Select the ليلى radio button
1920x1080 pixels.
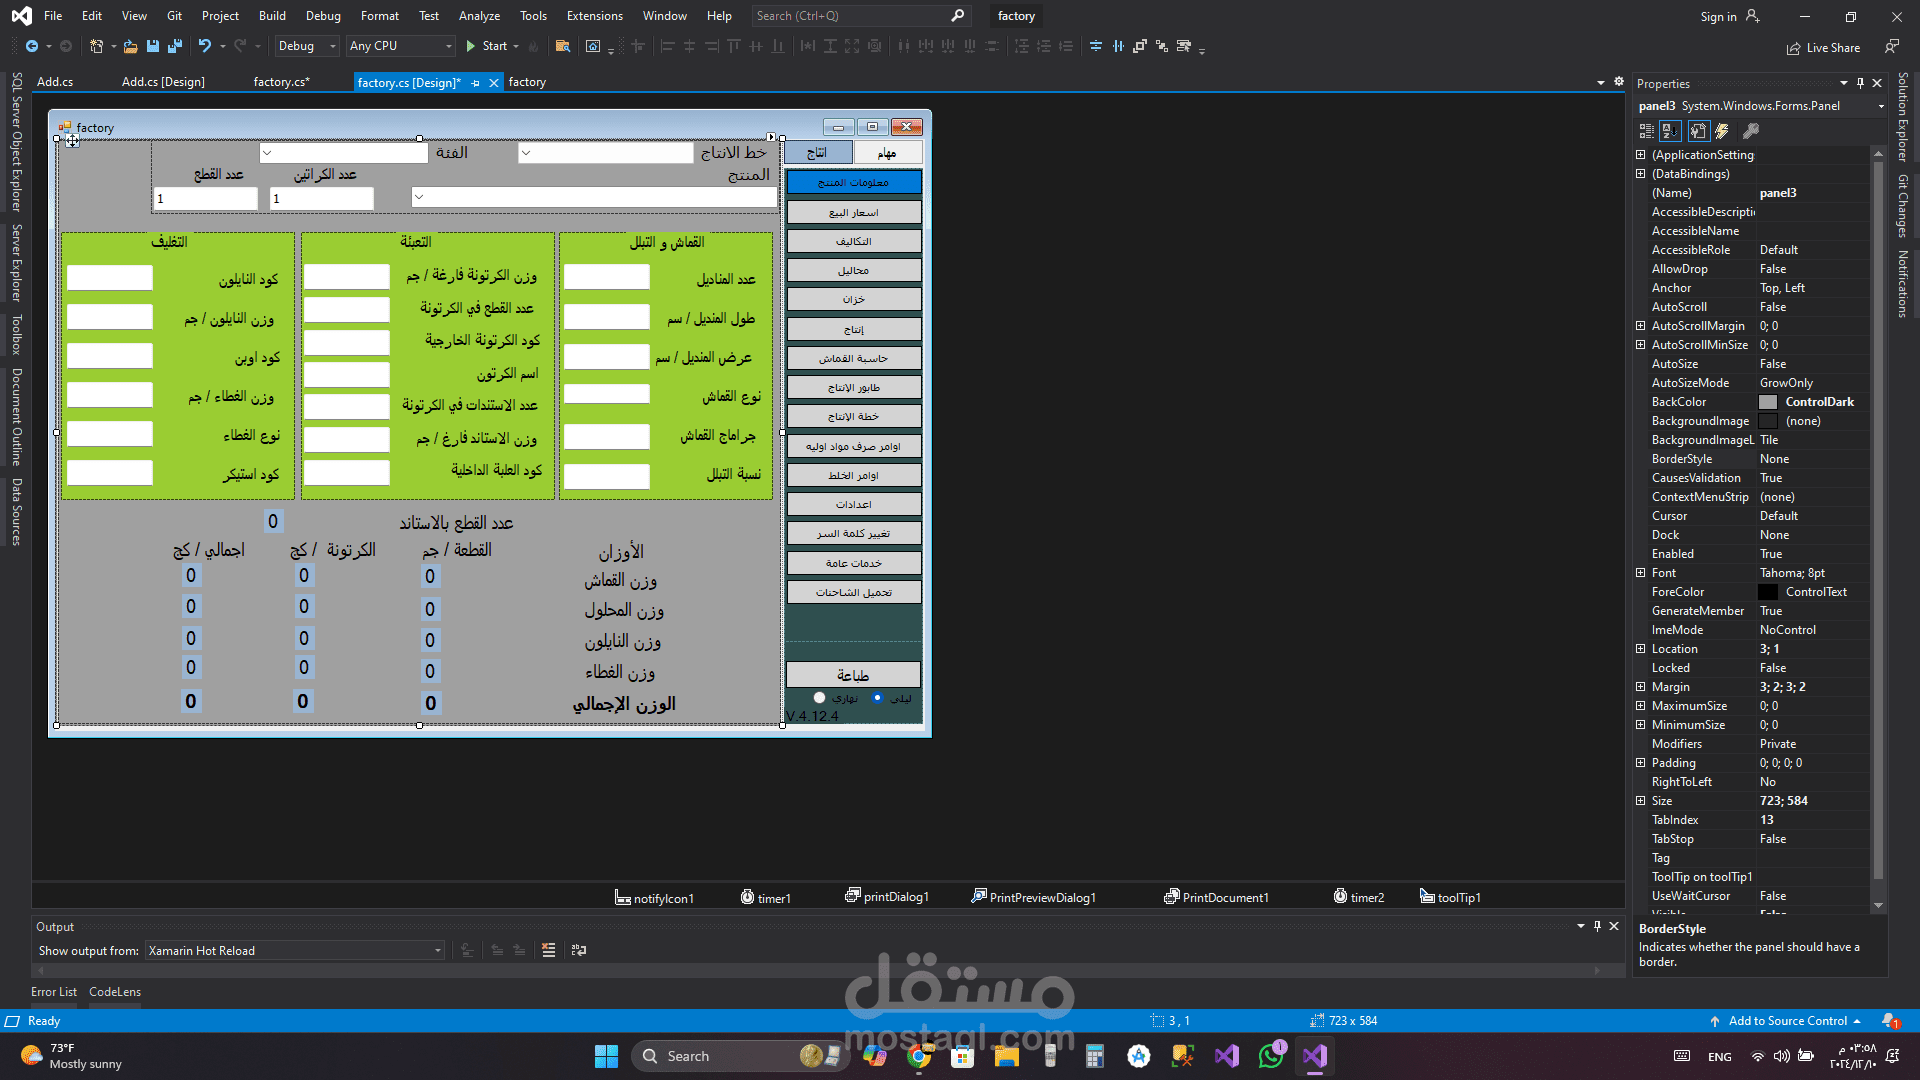878,698
